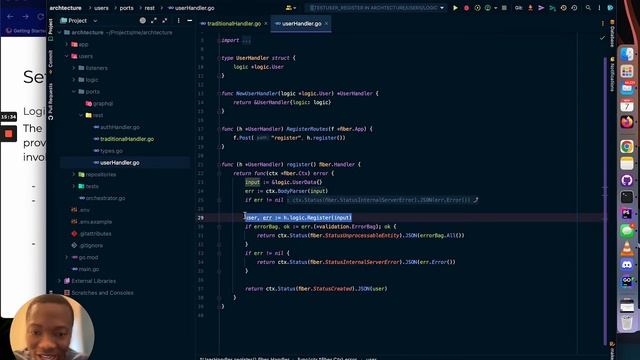Expand the logic folder

coord(74,80)
